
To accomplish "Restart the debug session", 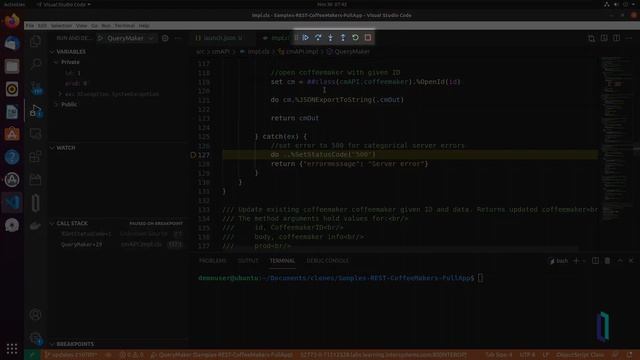I will [356, 38].
